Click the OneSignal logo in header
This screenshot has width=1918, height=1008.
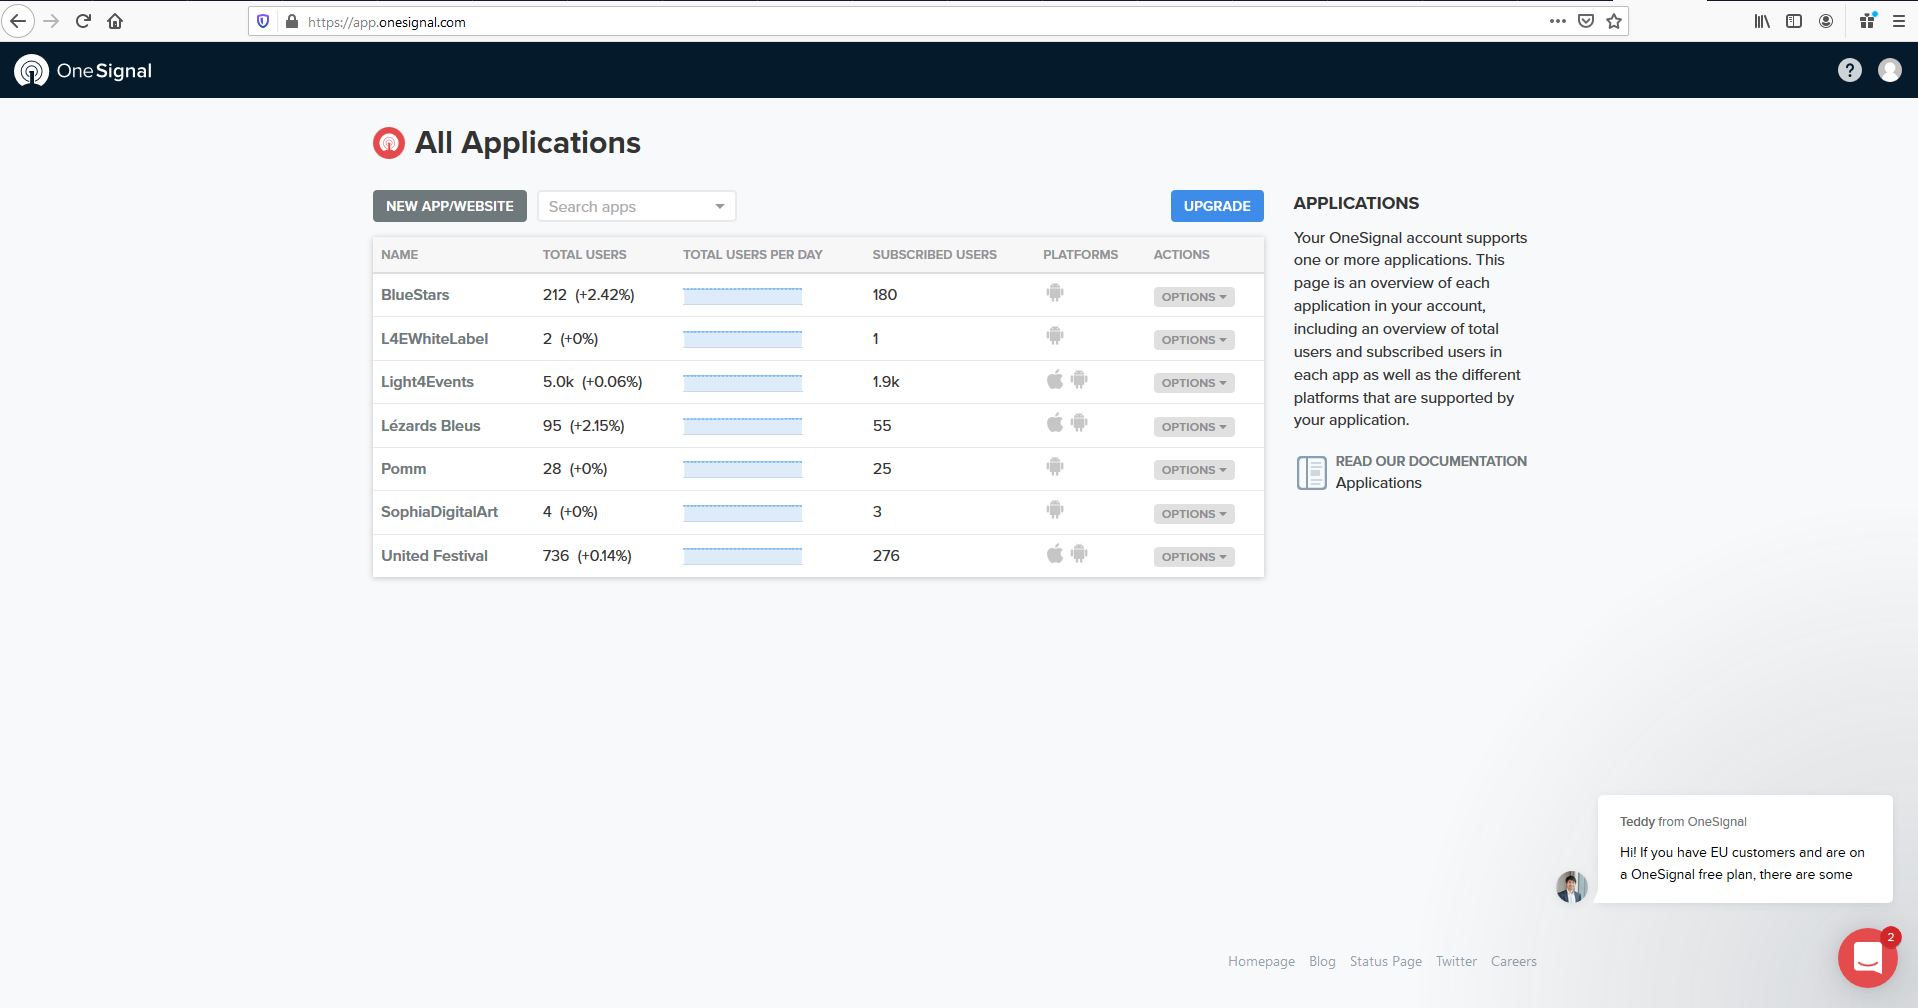[83, 70]
